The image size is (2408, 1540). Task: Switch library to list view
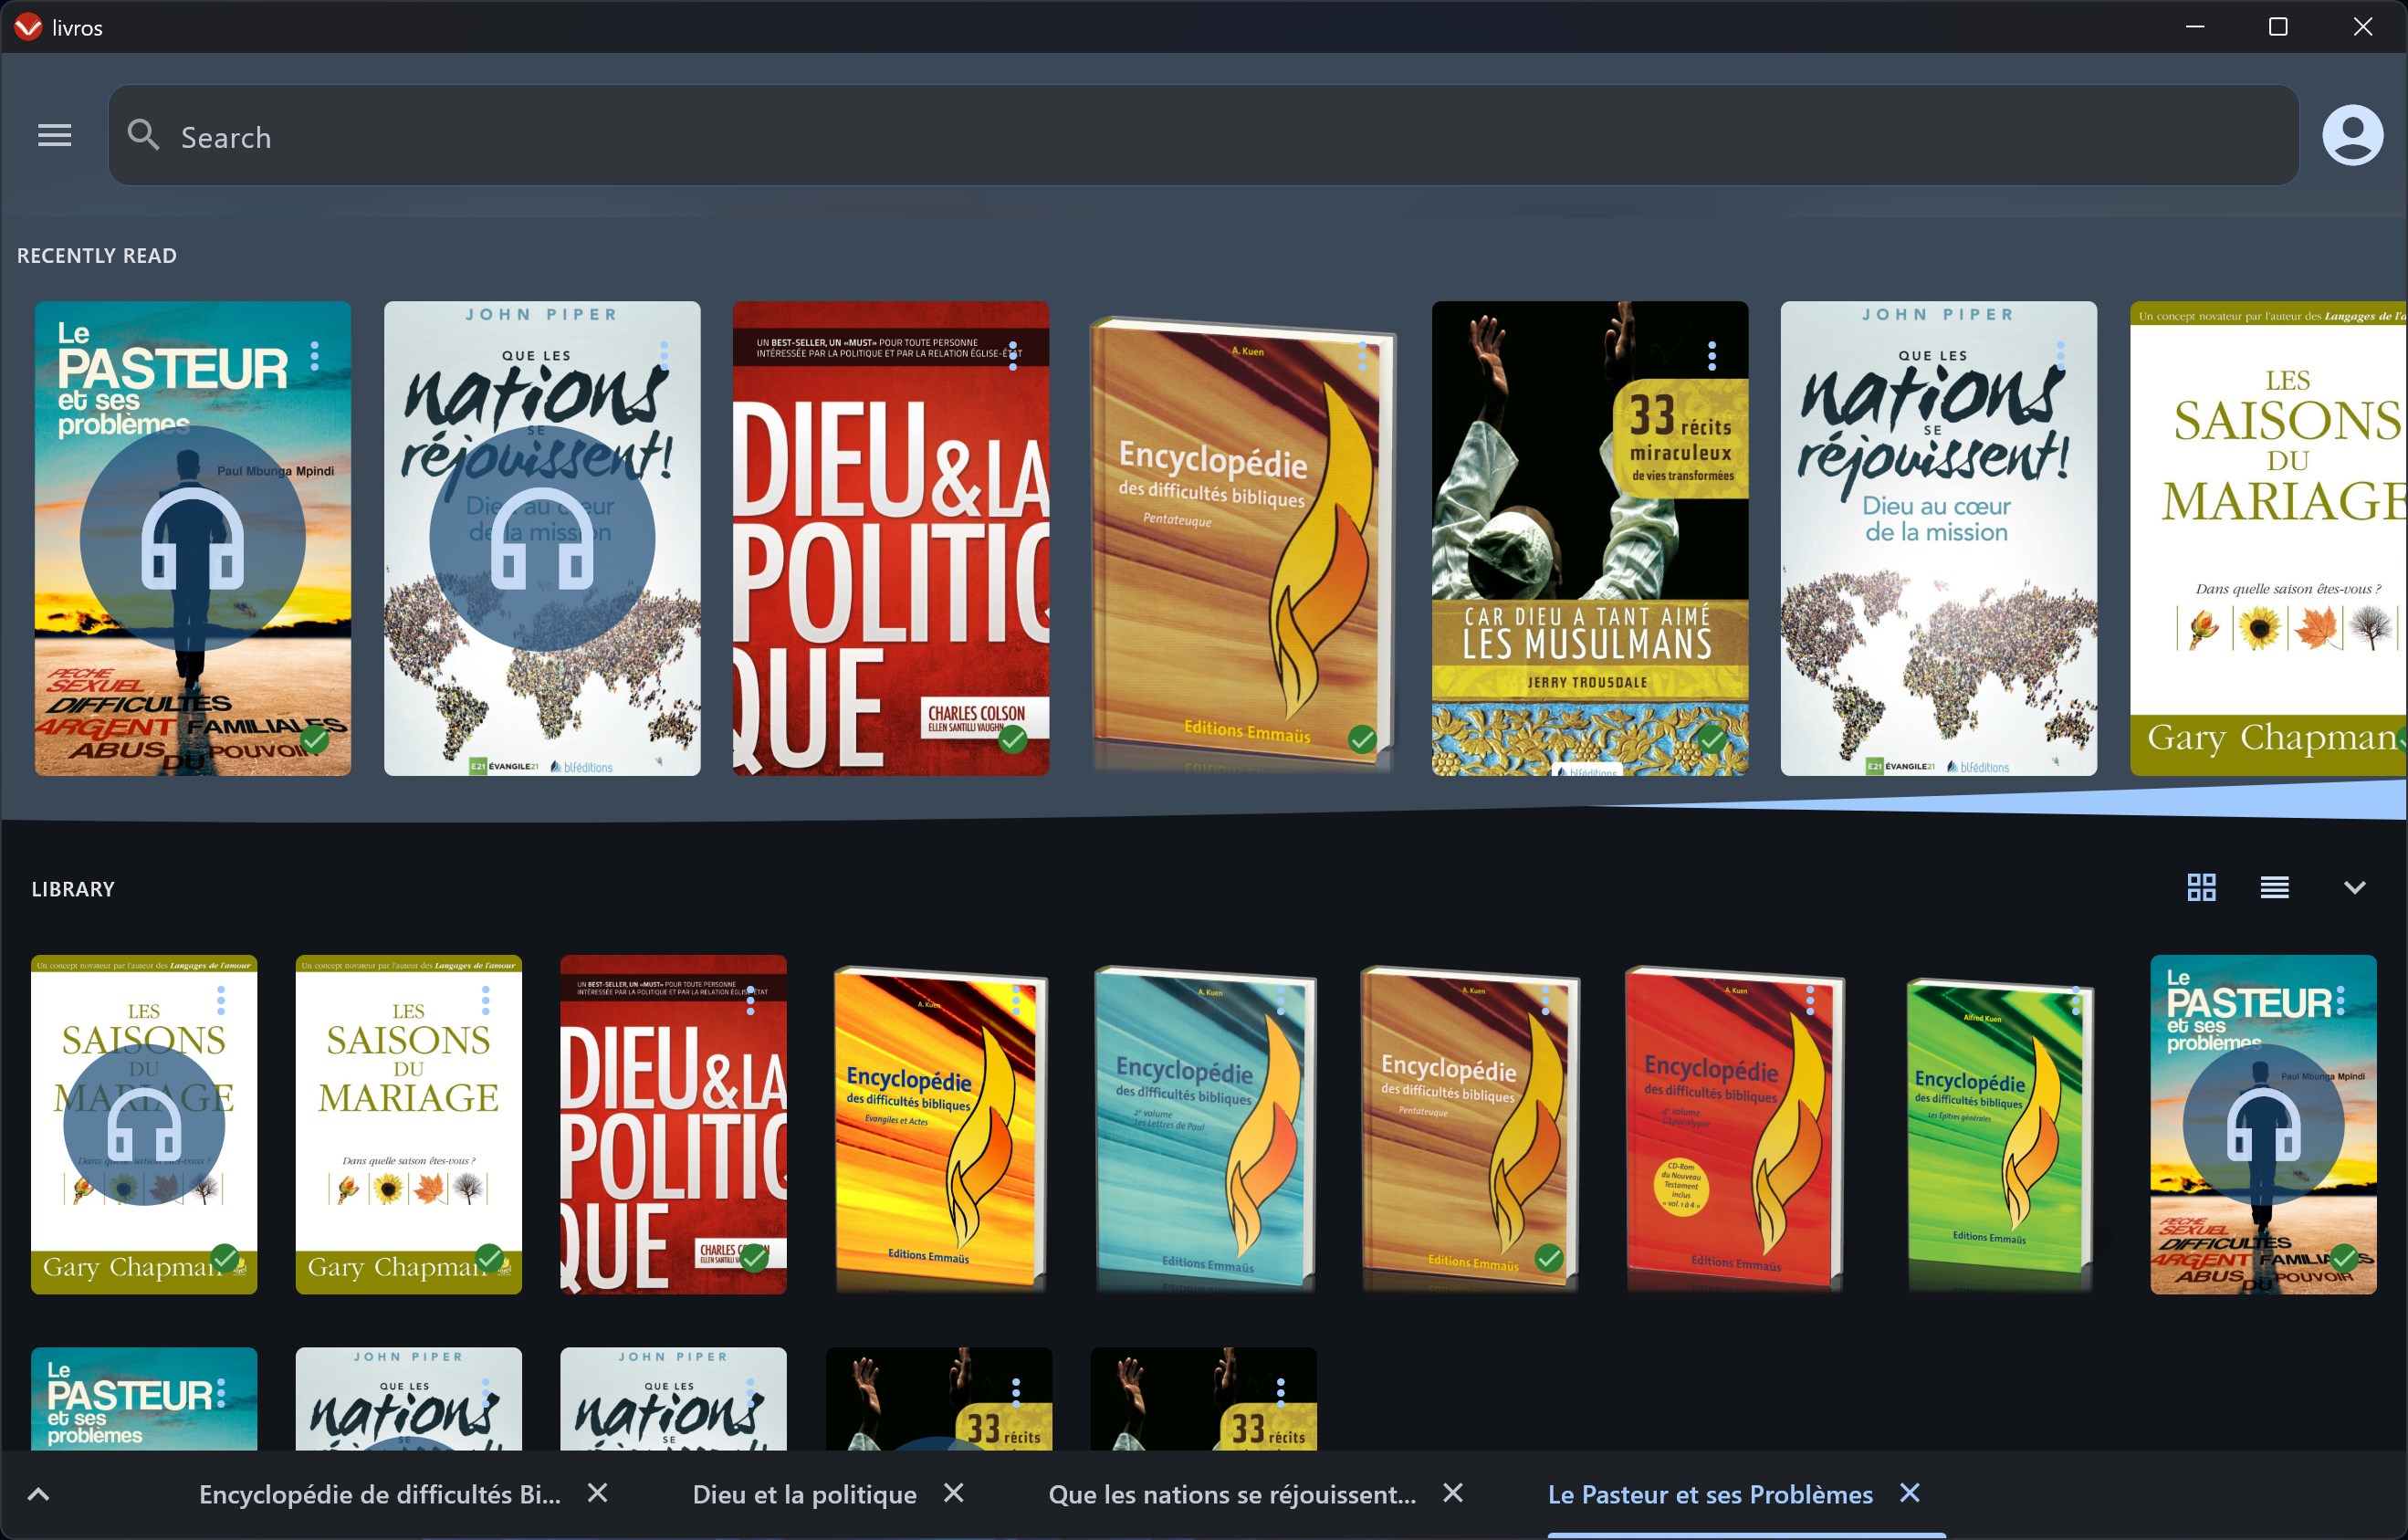pos(2274,887)
